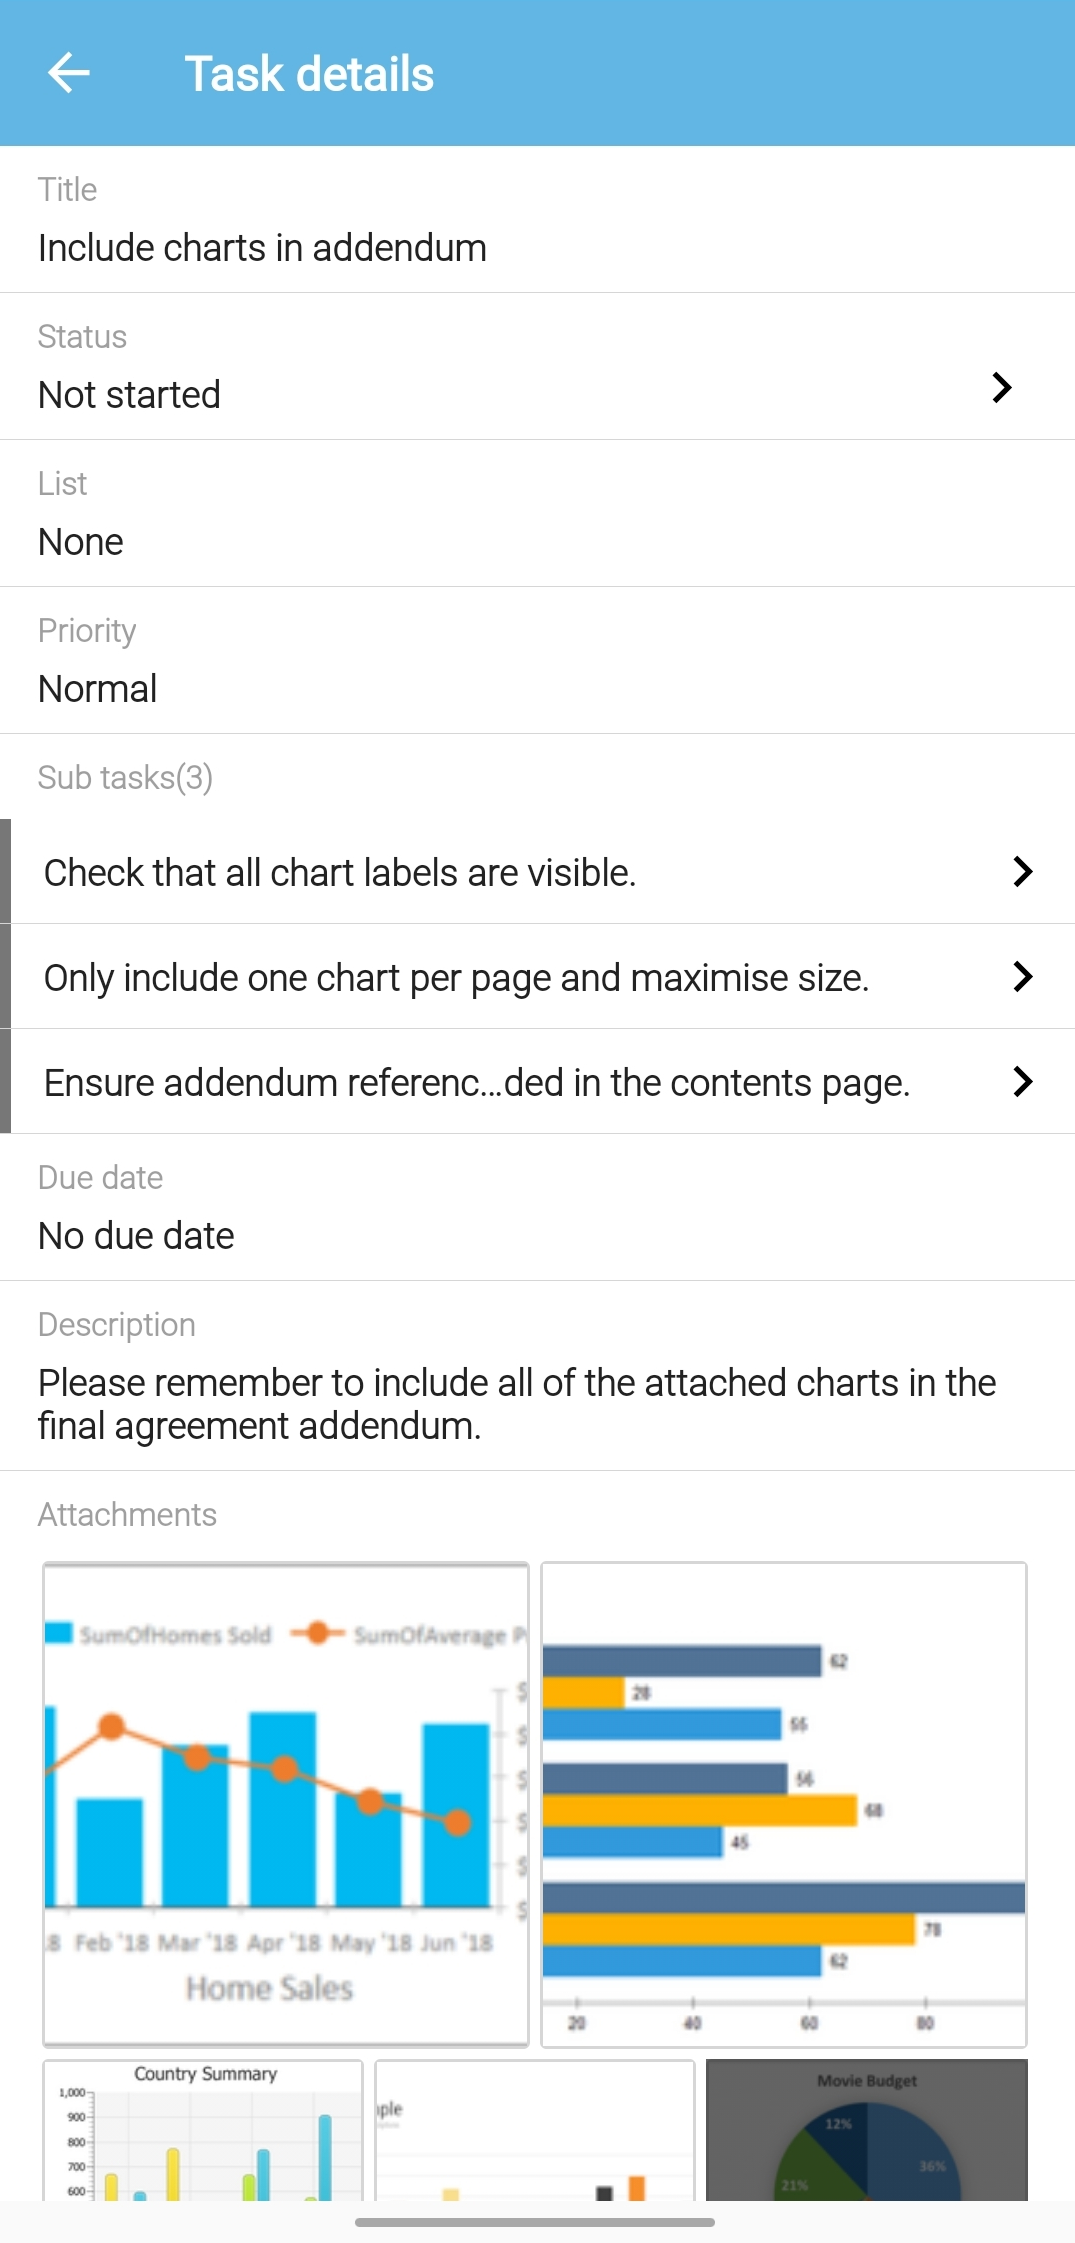Viewport: 1075px width, 2243px height.
Task: Open subtask about one chart per page
Action: point(456,978)
